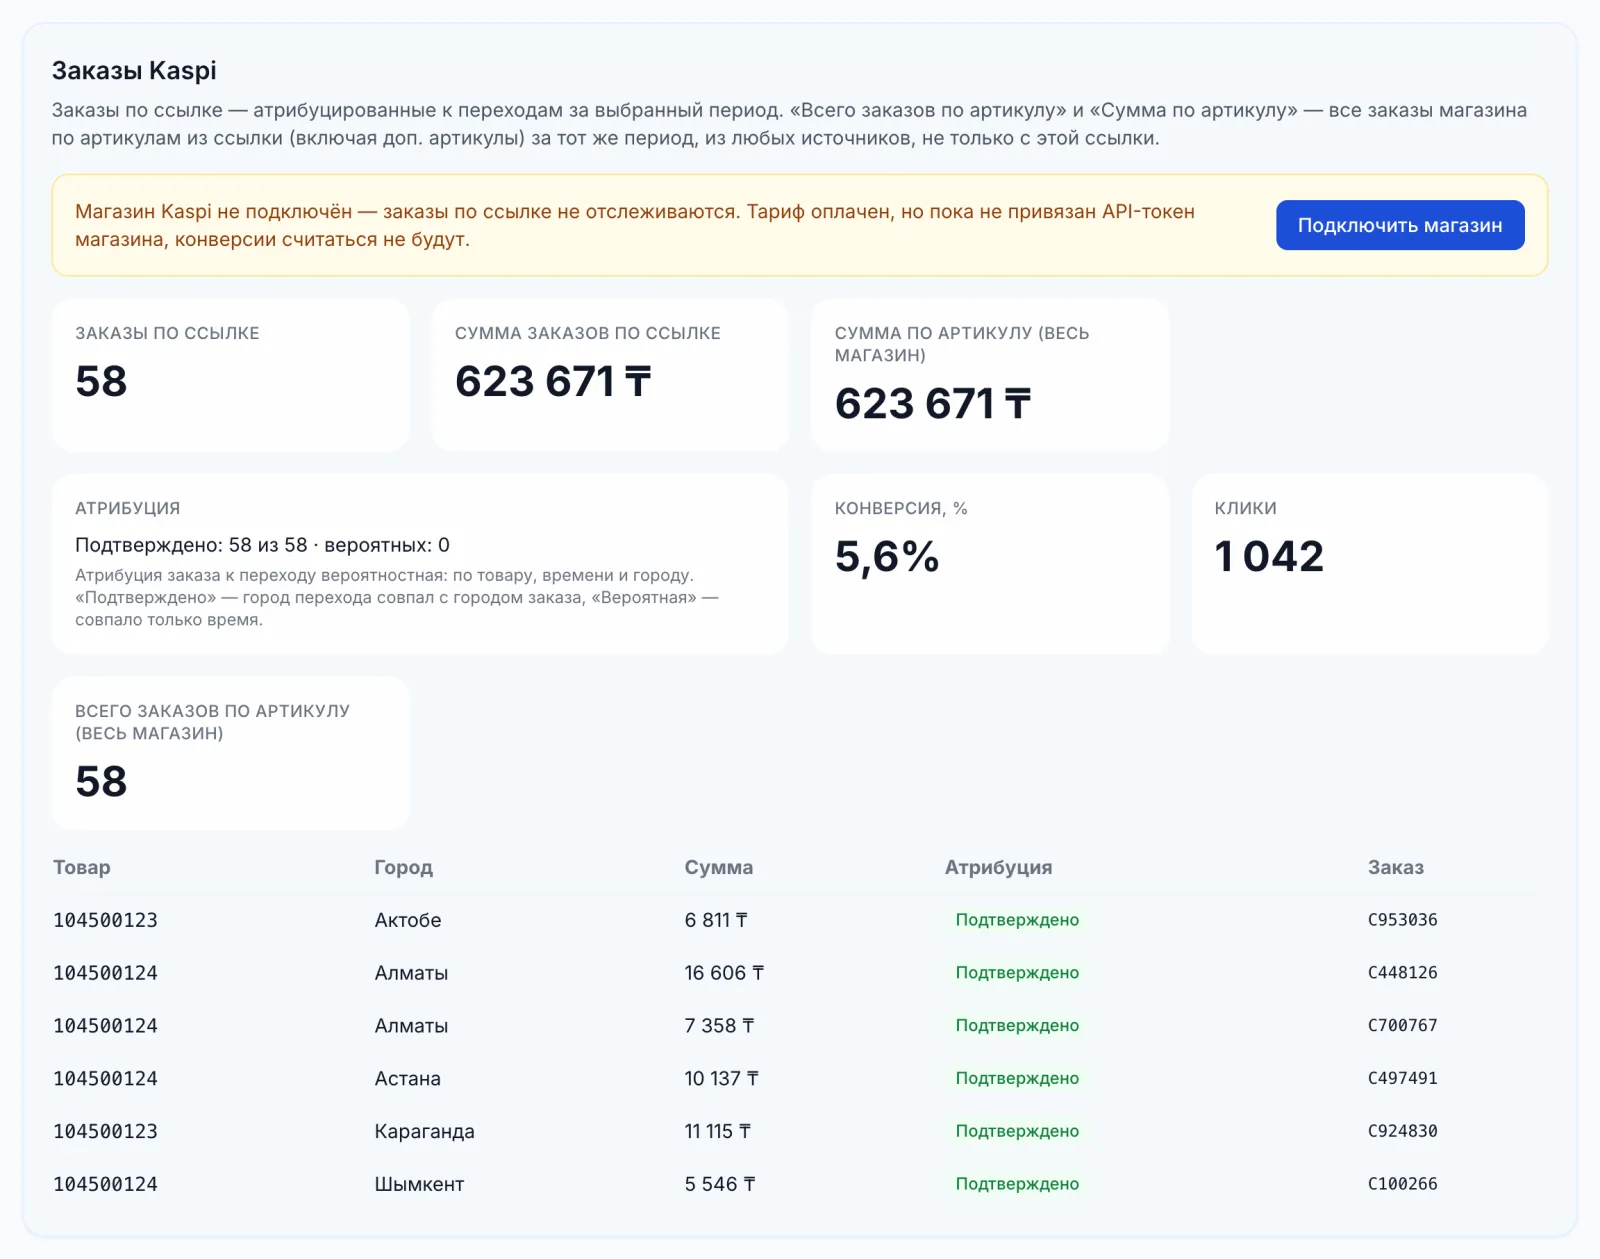Click order number C700767
This screenshot has height=1259, width=1600.
(x=1403, y=1026)
